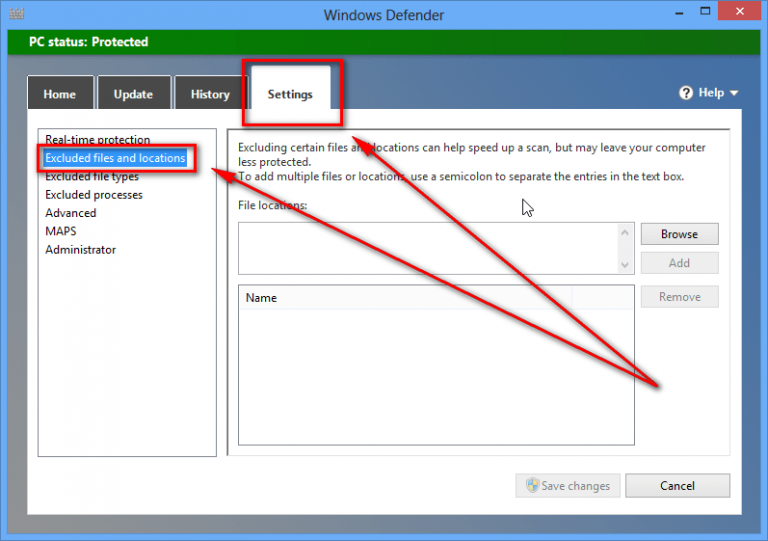Select Administrator in the settings list
Image resolution: width=768 pixels, height=541 pixels.
(81, 250)
